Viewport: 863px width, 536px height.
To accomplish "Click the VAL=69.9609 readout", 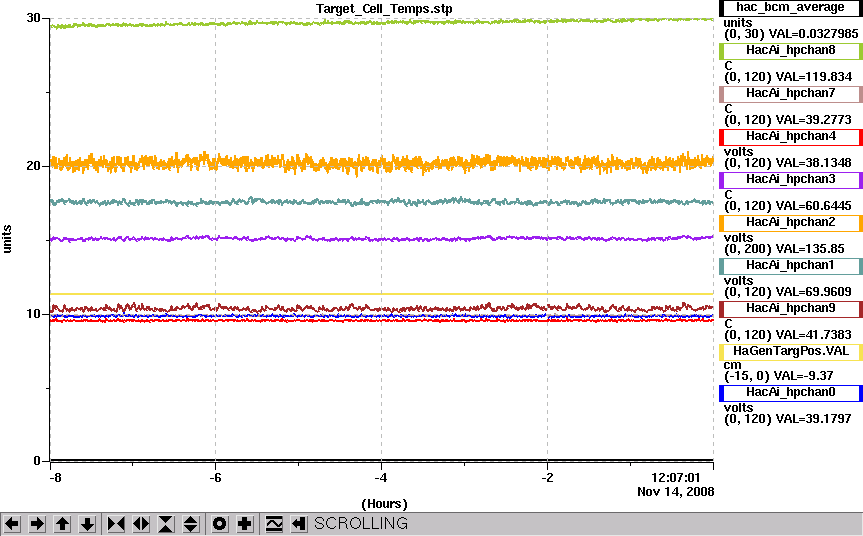I will 812,292.
